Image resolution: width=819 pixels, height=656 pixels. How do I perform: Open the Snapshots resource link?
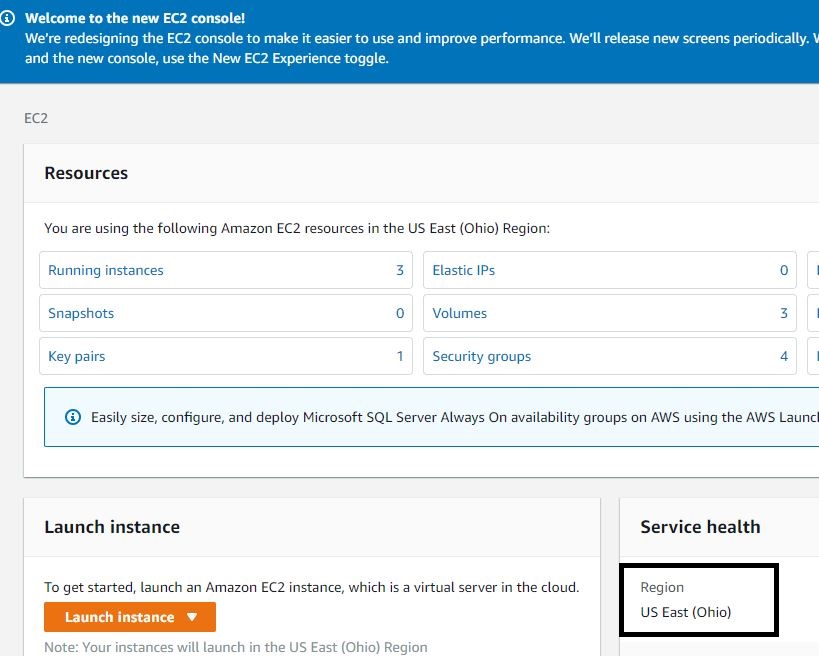81,313
